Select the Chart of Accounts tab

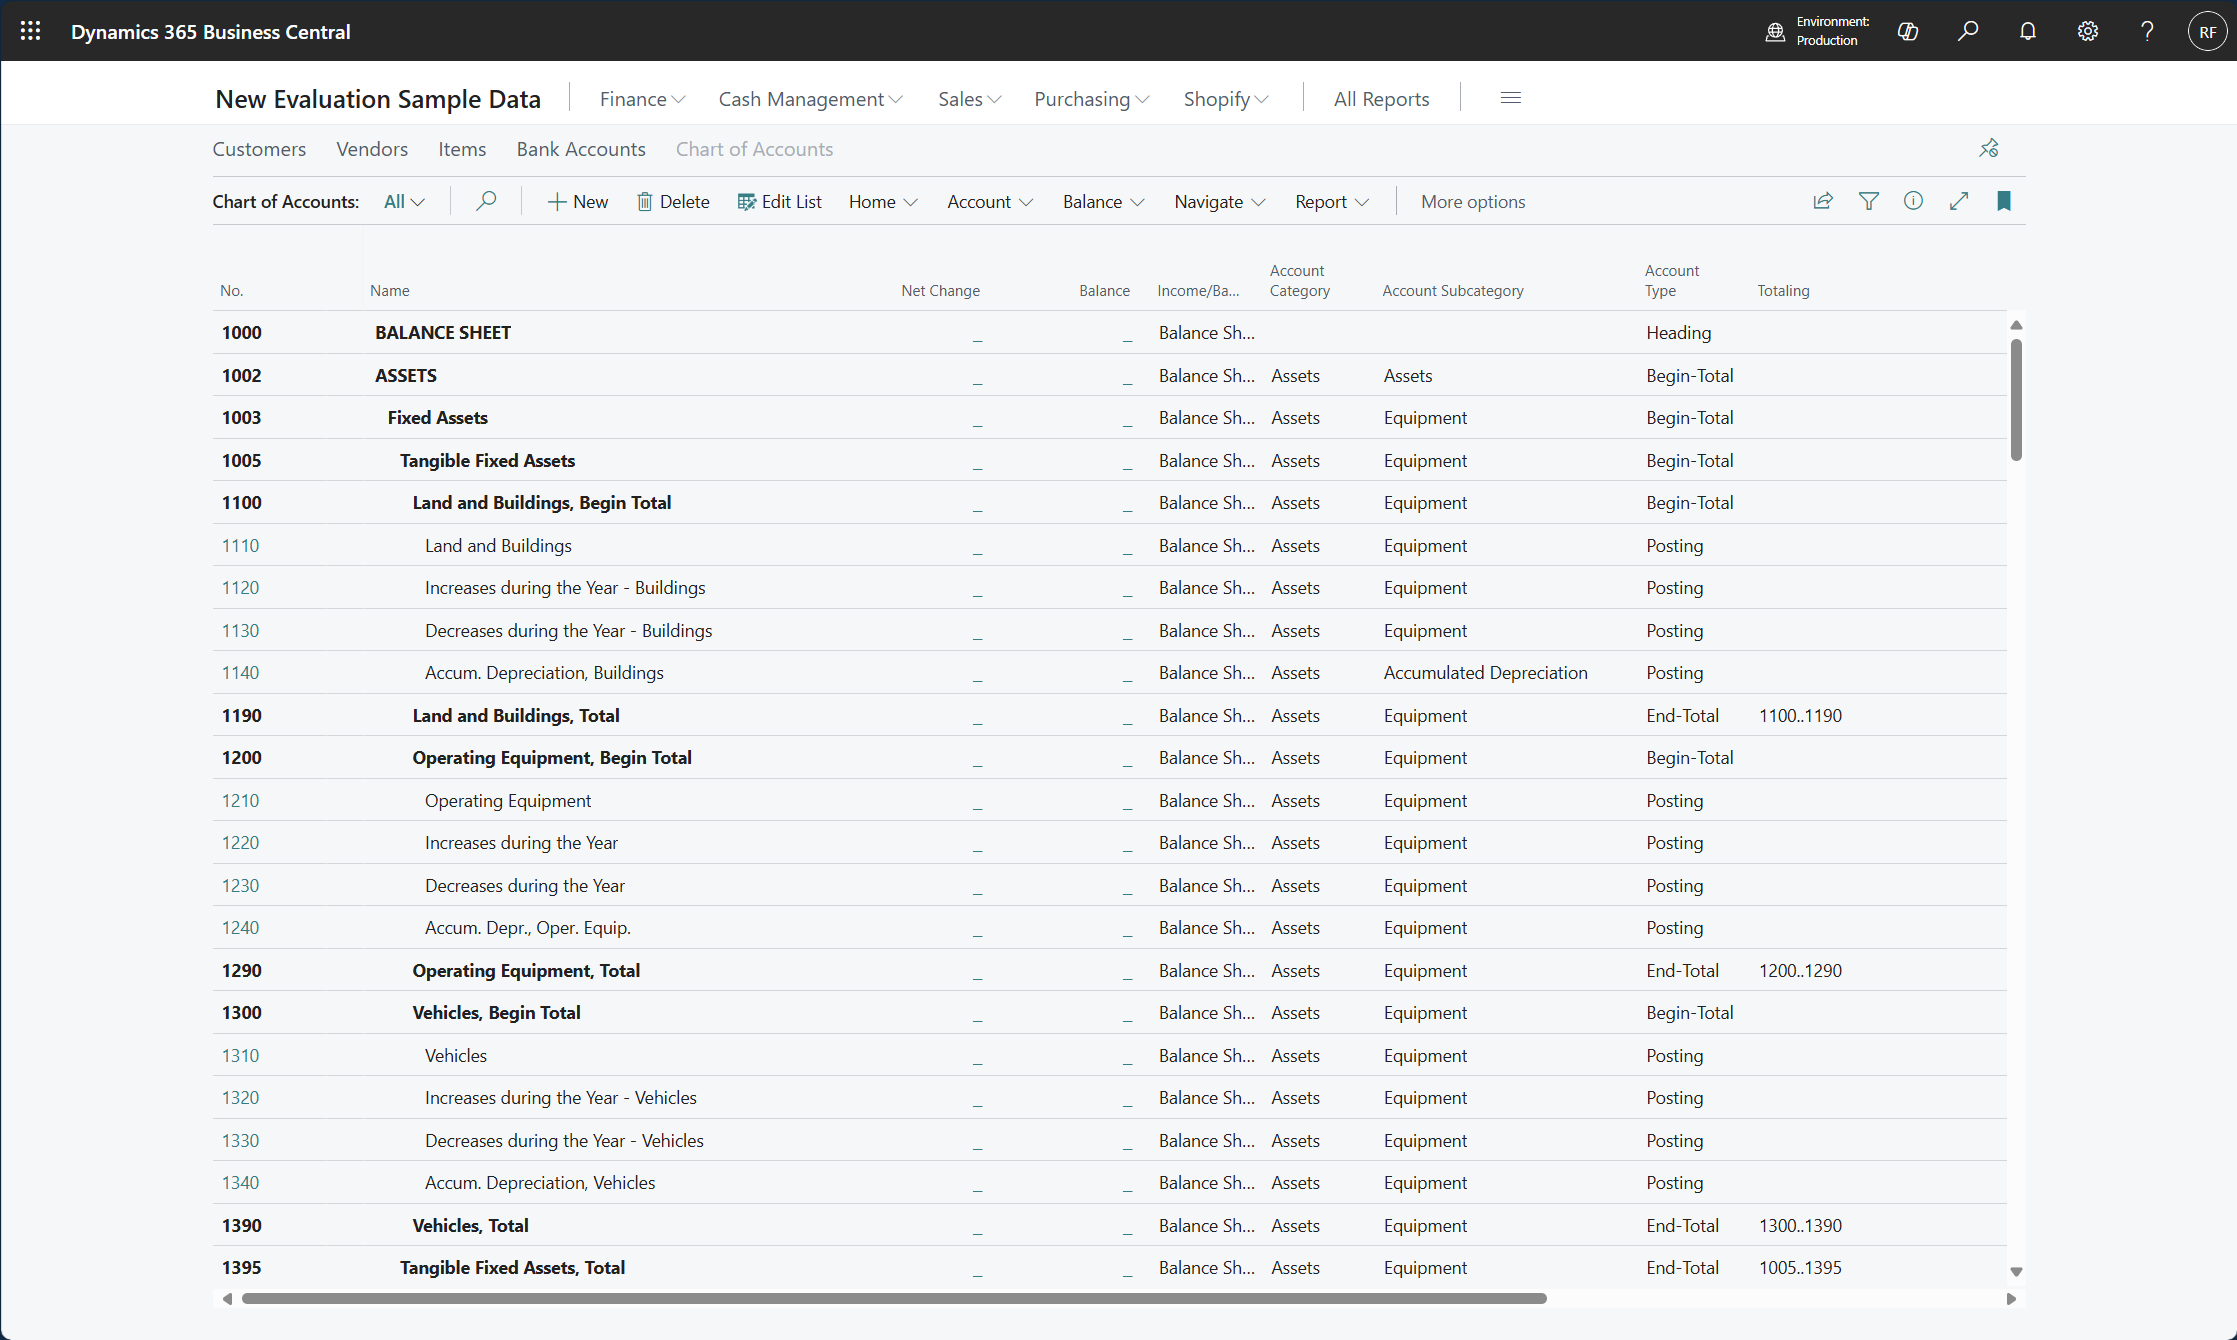click(x=754, y=149)
